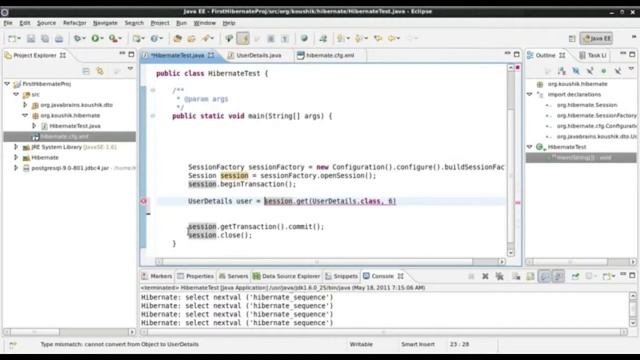
Task: Select the Data Source Explorer tab
Action: pos(287,276)
